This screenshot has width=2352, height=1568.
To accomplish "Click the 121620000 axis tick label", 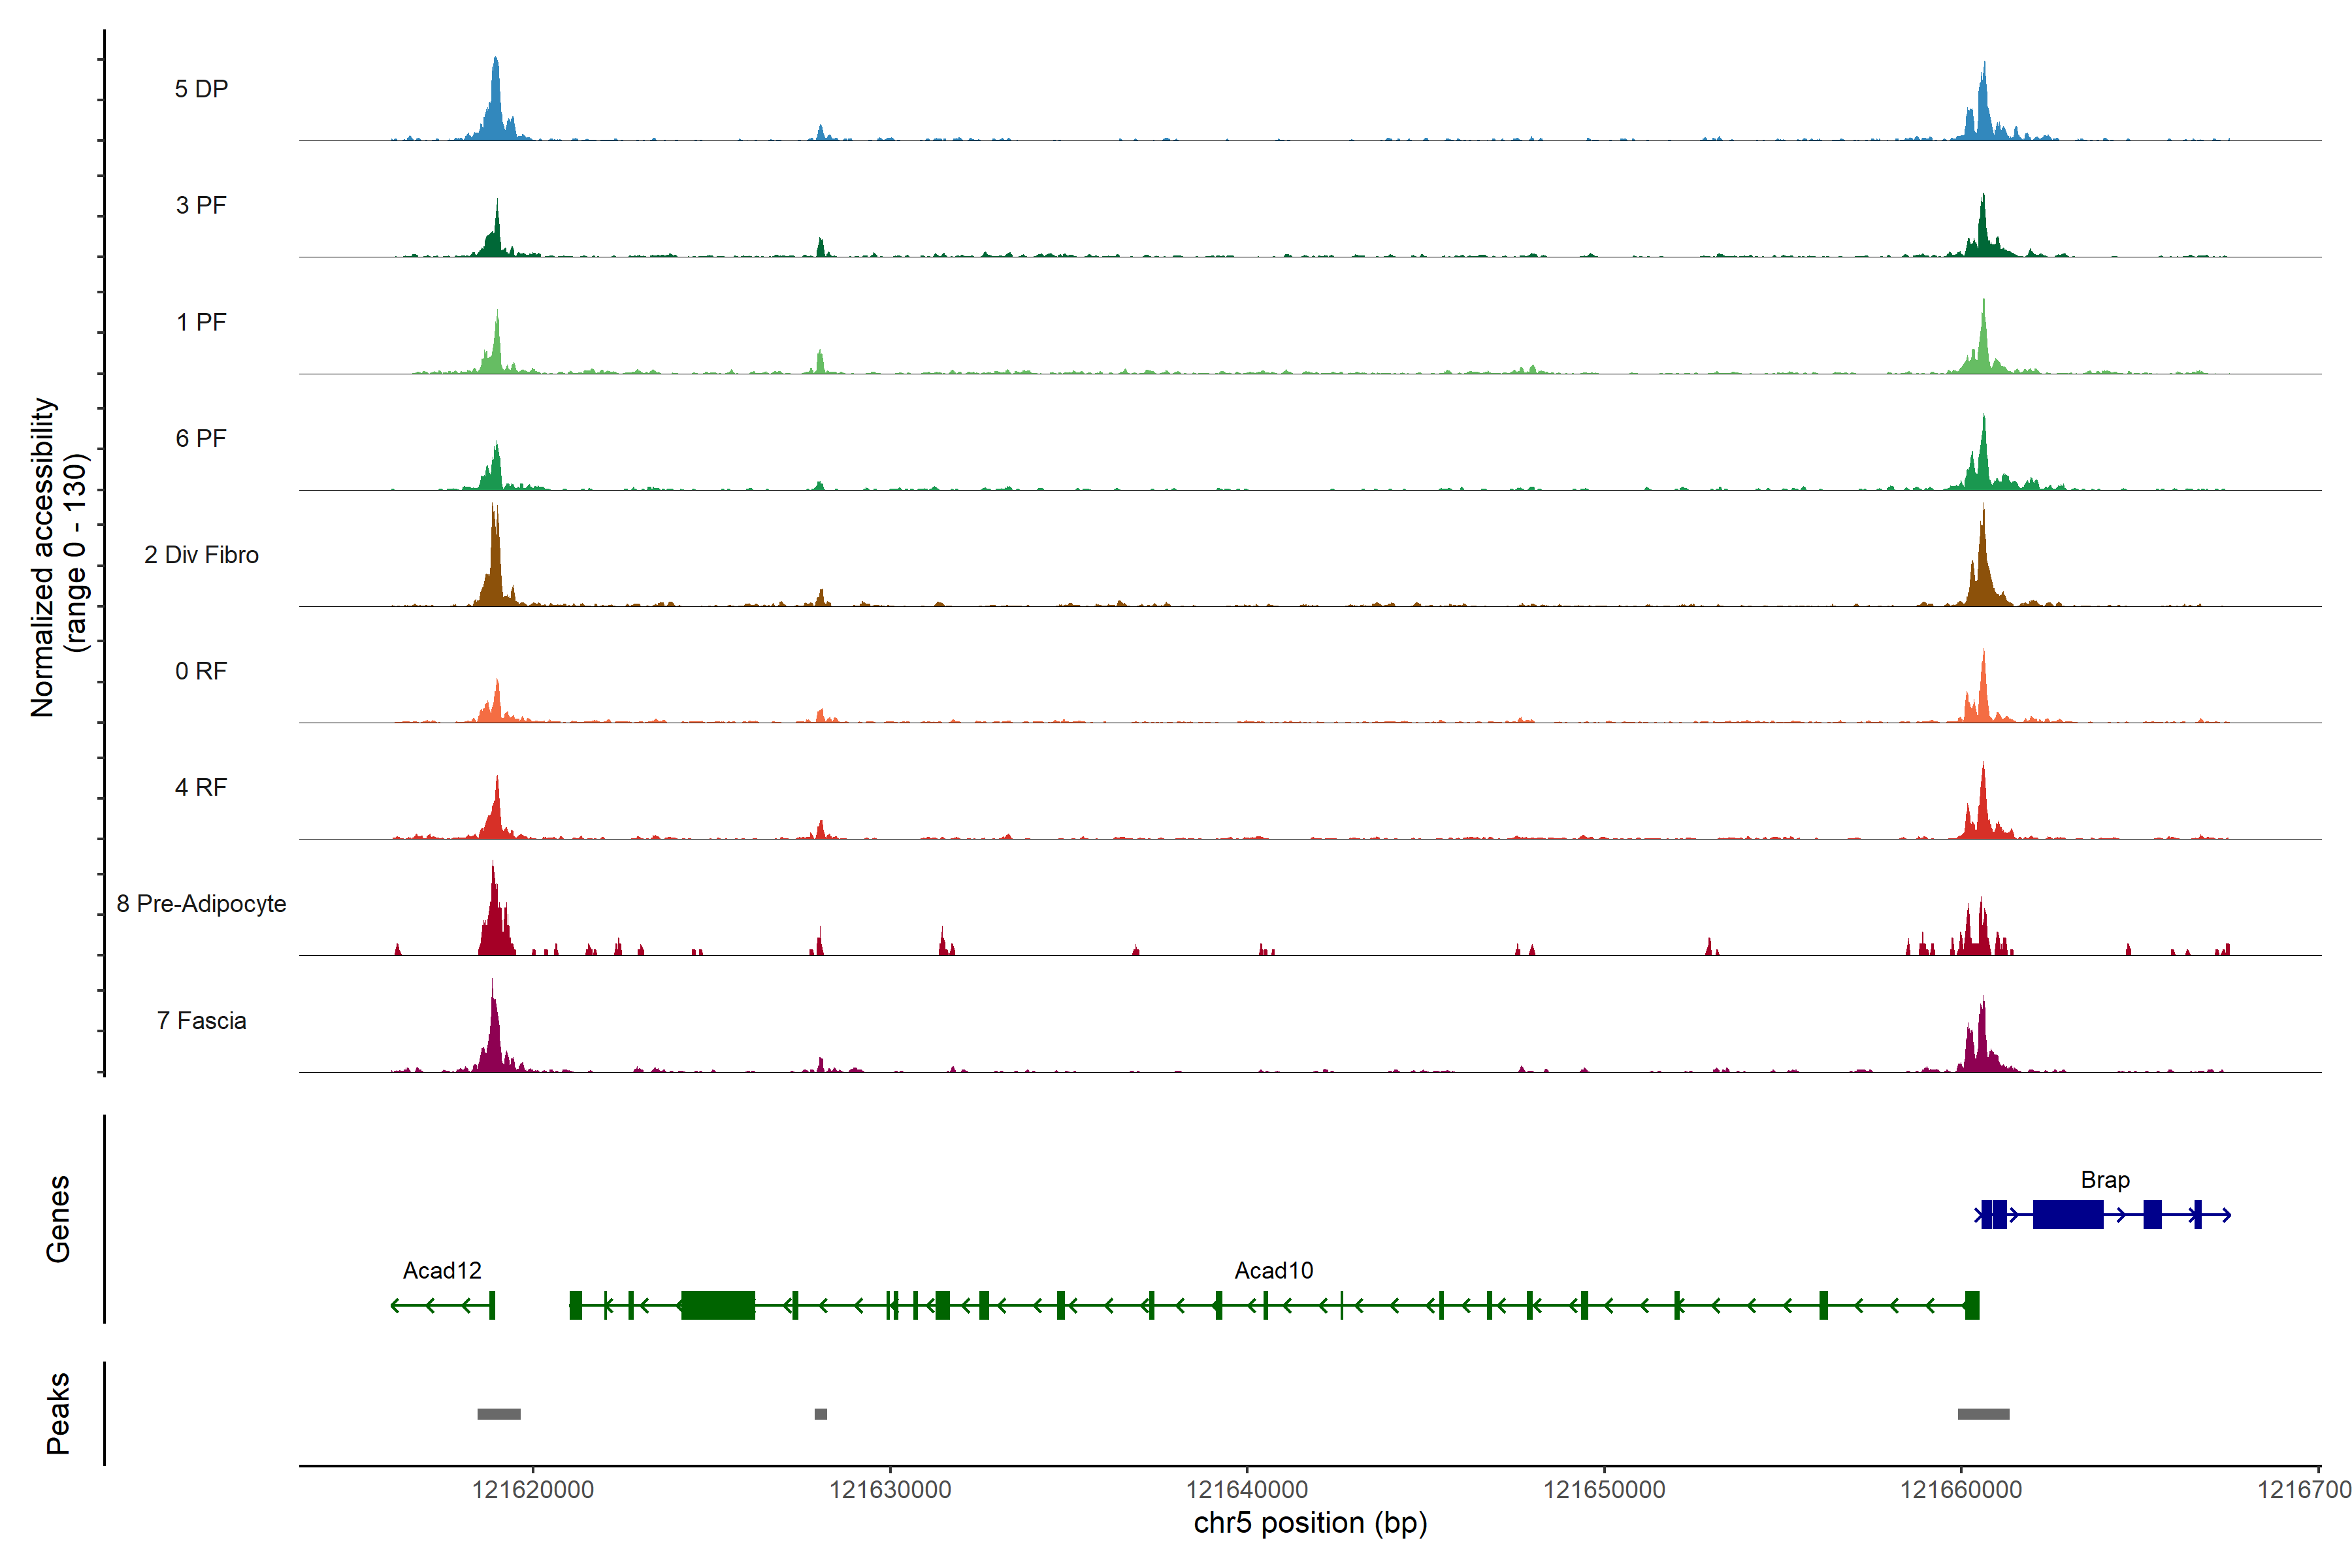I will (x=532, y=1490).
